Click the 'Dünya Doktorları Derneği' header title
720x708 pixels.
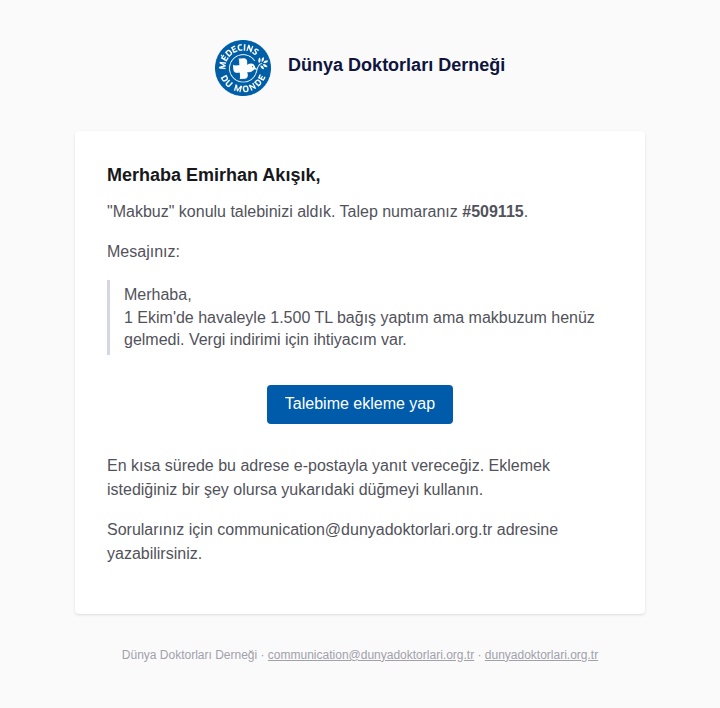(x=396, y=65)
